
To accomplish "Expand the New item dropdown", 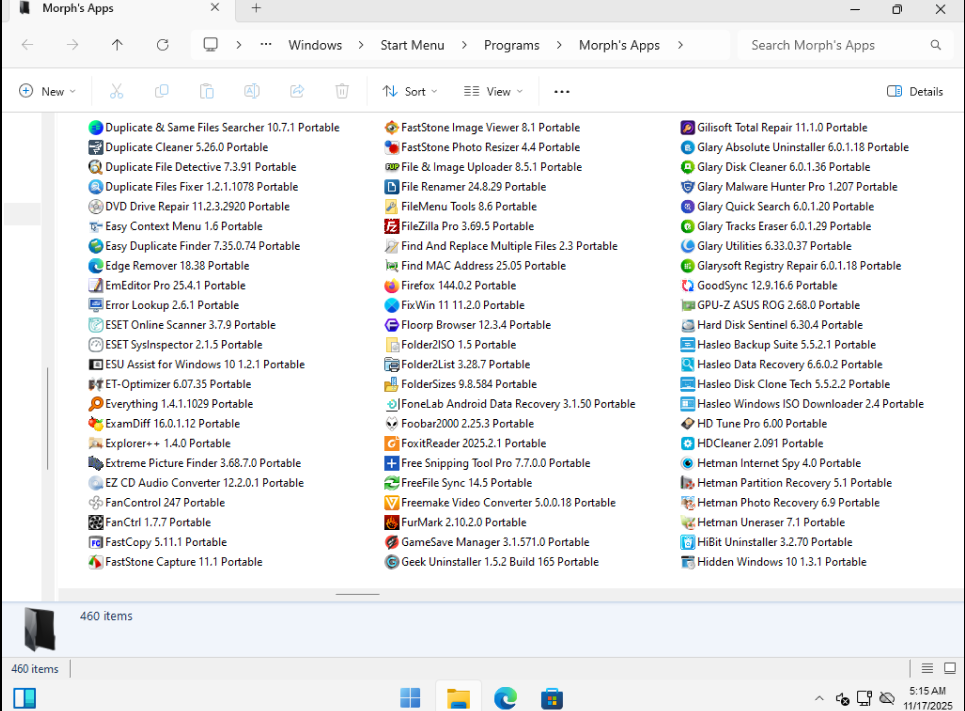I will coord(47,91).
